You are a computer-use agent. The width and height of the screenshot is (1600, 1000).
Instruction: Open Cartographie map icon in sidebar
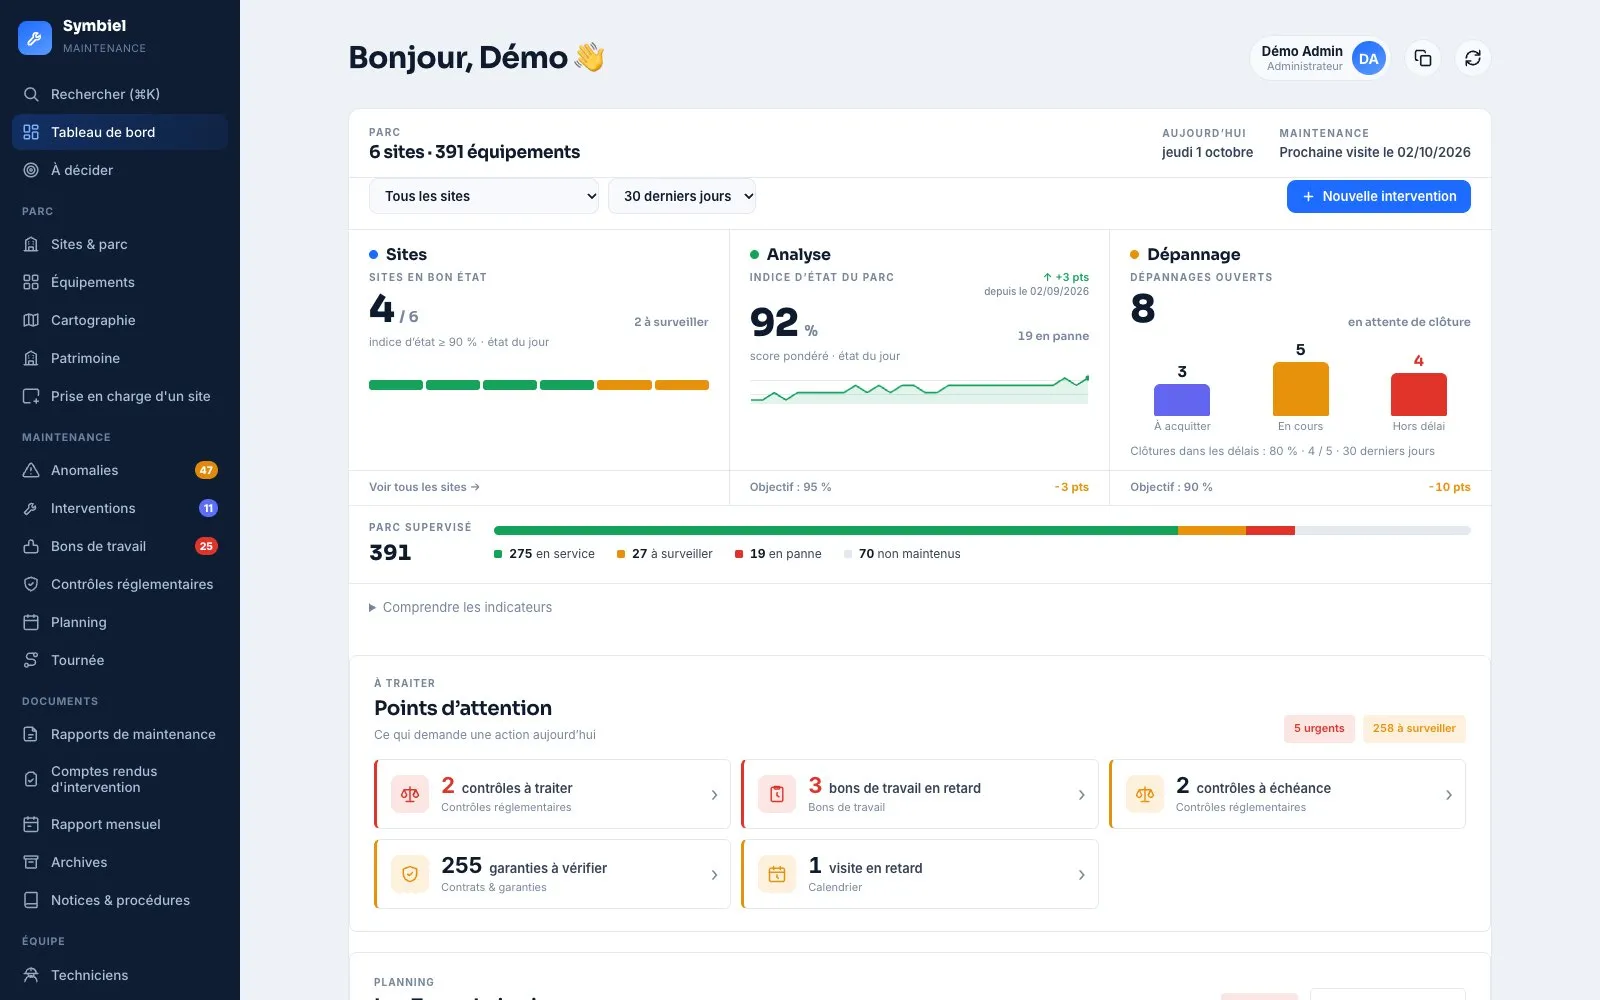coord(31,320)
